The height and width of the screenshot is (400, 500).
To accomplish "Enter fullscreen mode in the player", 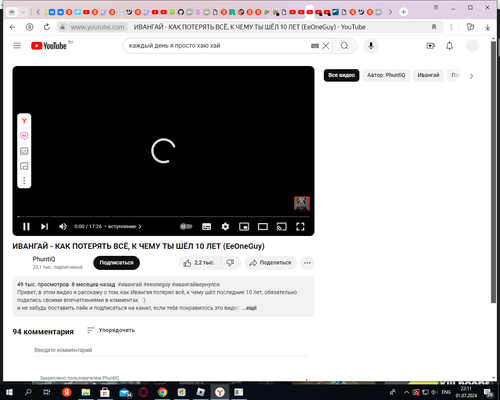I will click(300, 227).
